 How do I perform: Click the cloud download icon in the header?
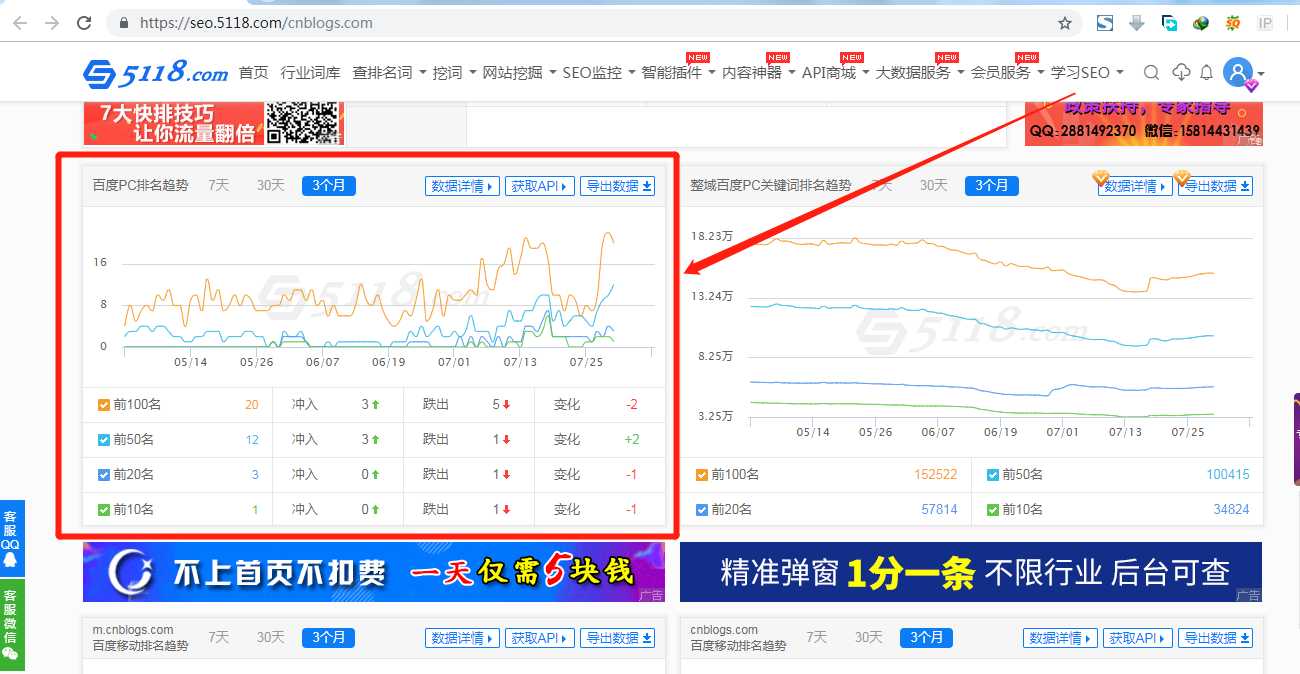point(1181,72)
